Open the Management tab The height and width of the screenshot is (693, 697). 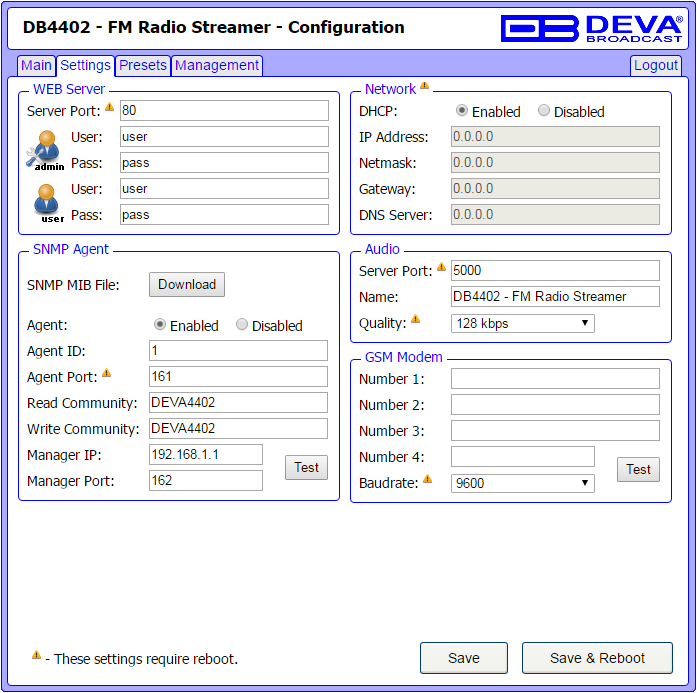pos(217,65)
